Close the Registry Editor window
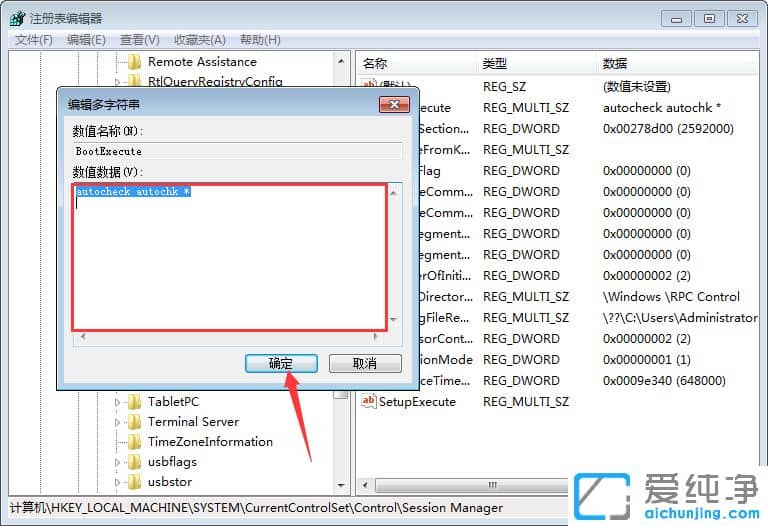The image size is (768, 526). click(743, 19)
